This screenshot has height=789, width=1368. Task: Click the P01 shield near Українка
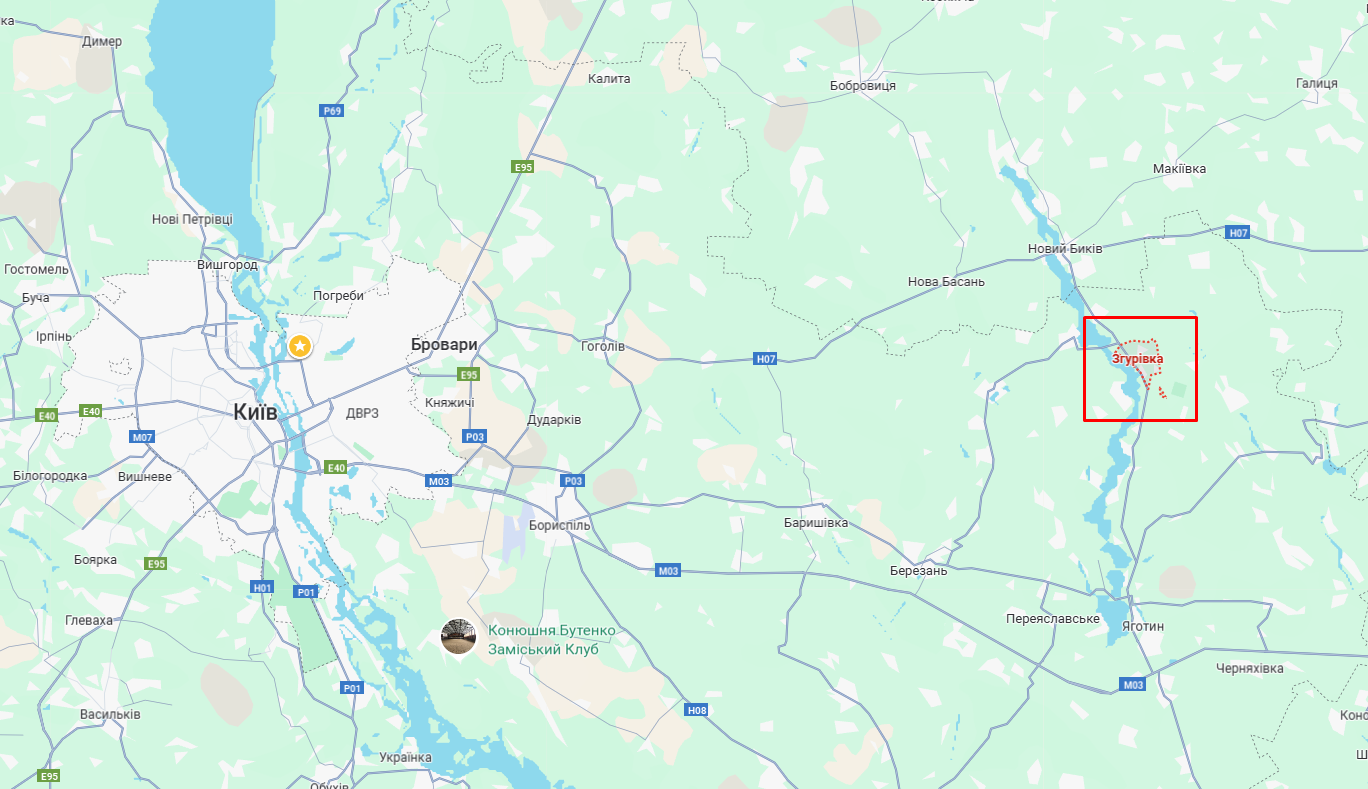pos(351,688)
